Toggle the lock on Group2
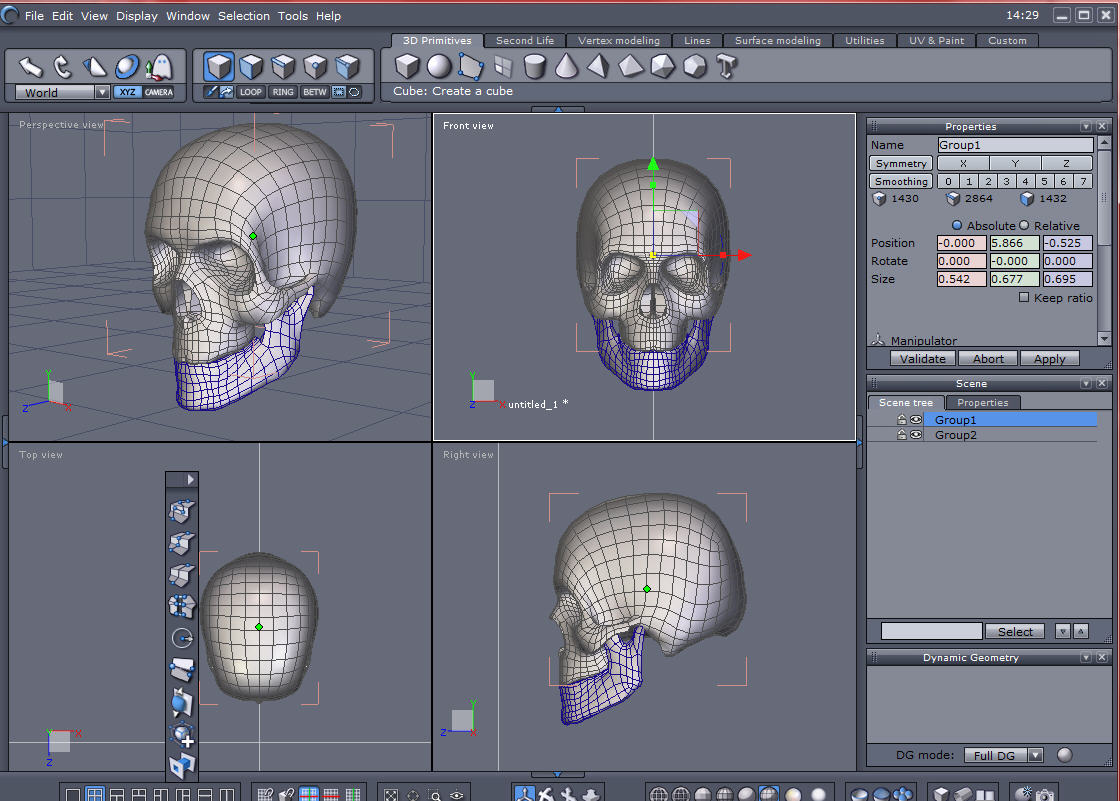The height and width of the screenshot is (801, 1120). [901, 434]
